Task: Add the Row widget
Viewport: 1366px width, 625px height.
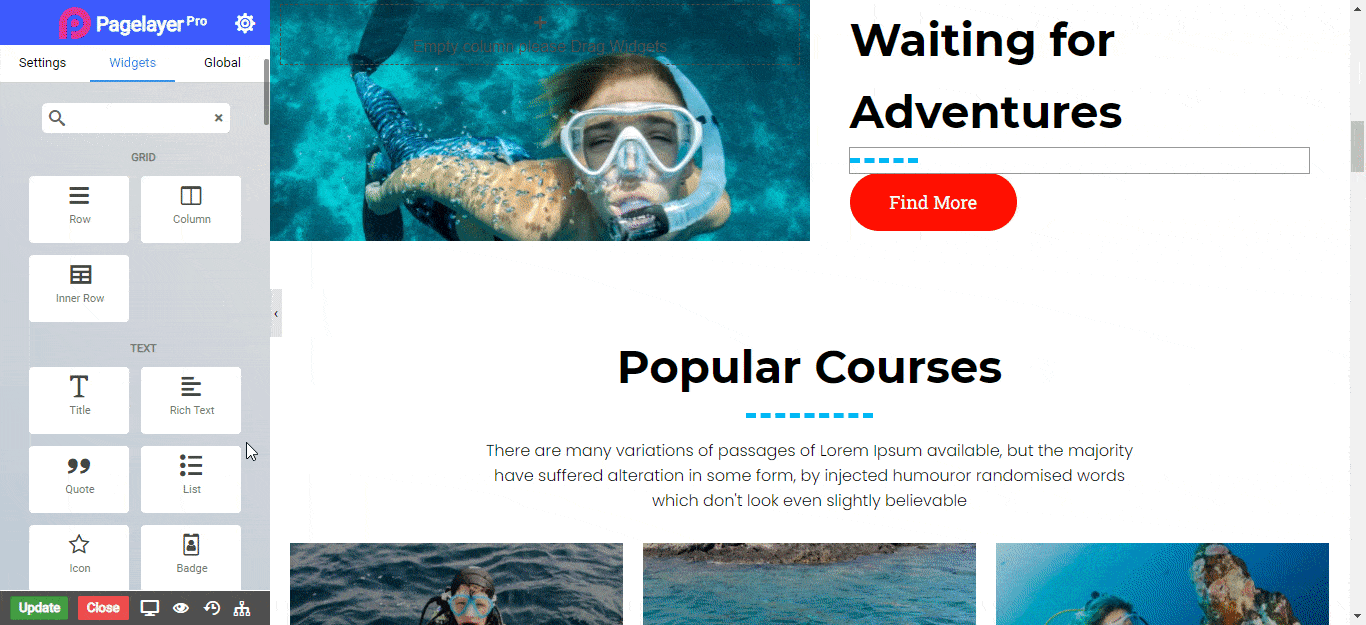Action: pos(79,209)
